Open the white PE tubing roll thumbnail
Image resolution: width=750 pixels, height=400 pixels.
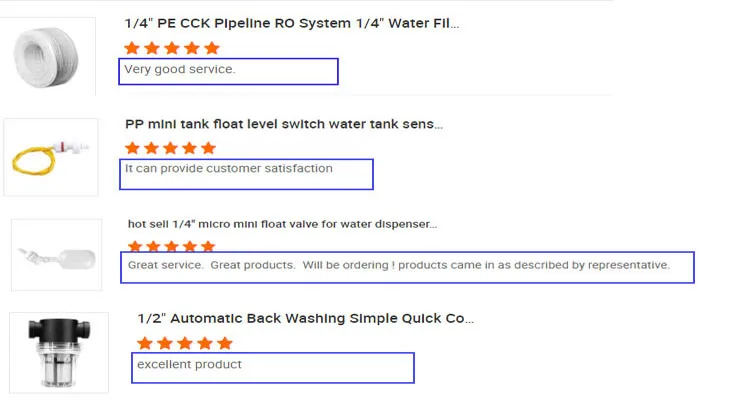[55, 58]
